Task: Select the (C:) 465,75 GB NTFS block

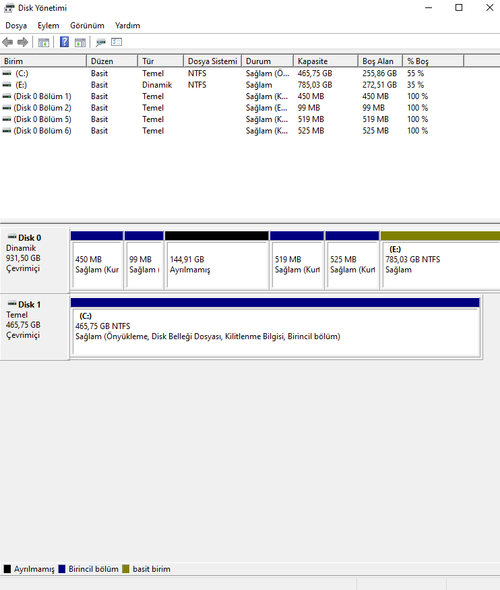Action: (276, 328)
